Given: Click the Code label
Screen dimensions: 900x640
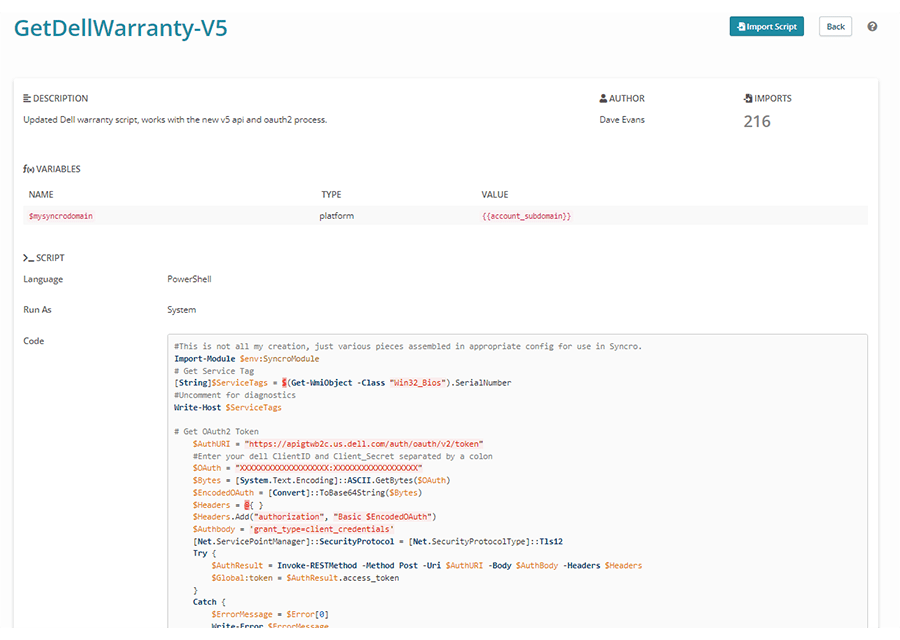Looking at the screenshot, I should 33,340.
